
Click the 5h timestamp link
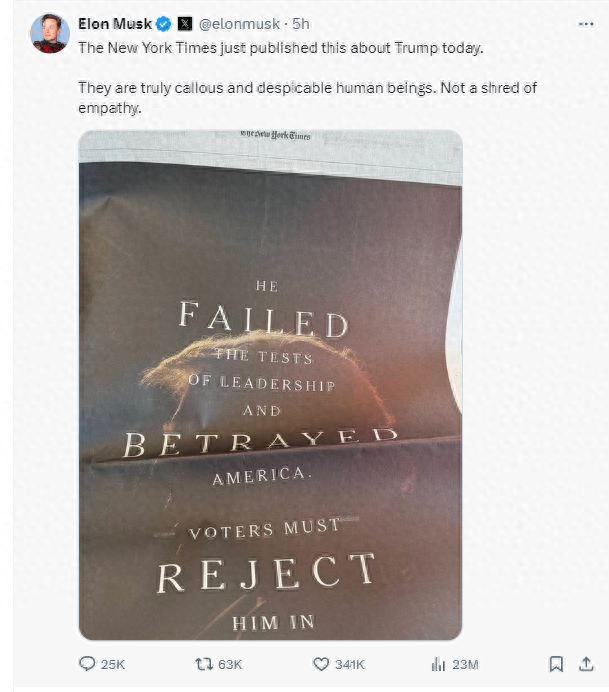click(x=300, y=23)
